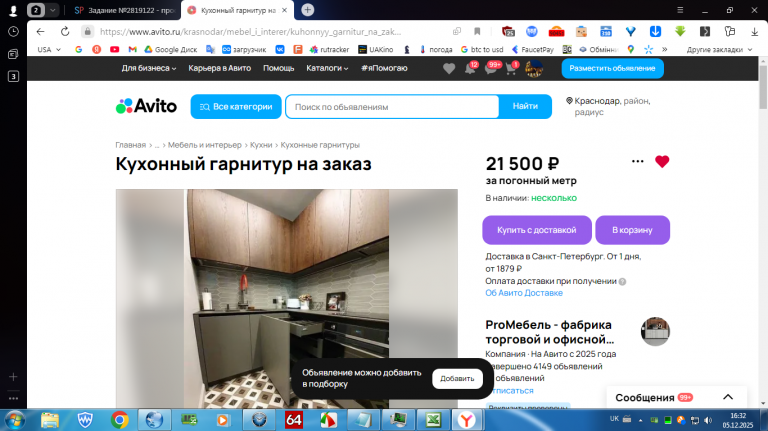Screen dimensions: 768x431
Task: Go to the Главная breadcrumb link
Action: tap(130, 145)
